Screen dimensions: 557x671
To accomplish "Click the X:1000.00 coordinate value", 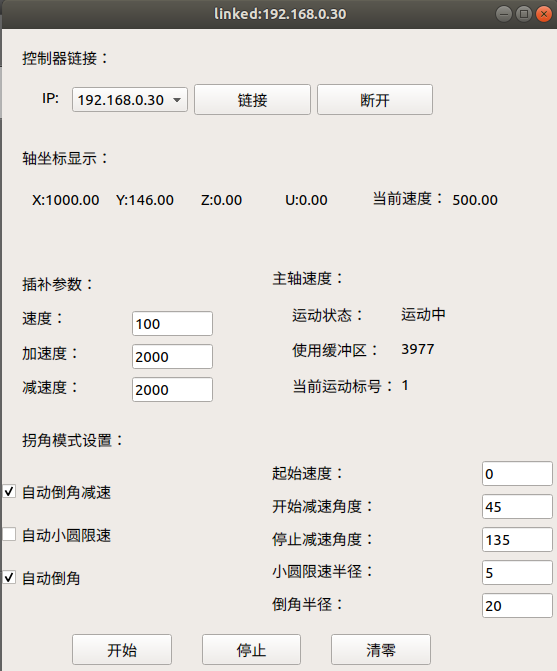I will (65, 200).
